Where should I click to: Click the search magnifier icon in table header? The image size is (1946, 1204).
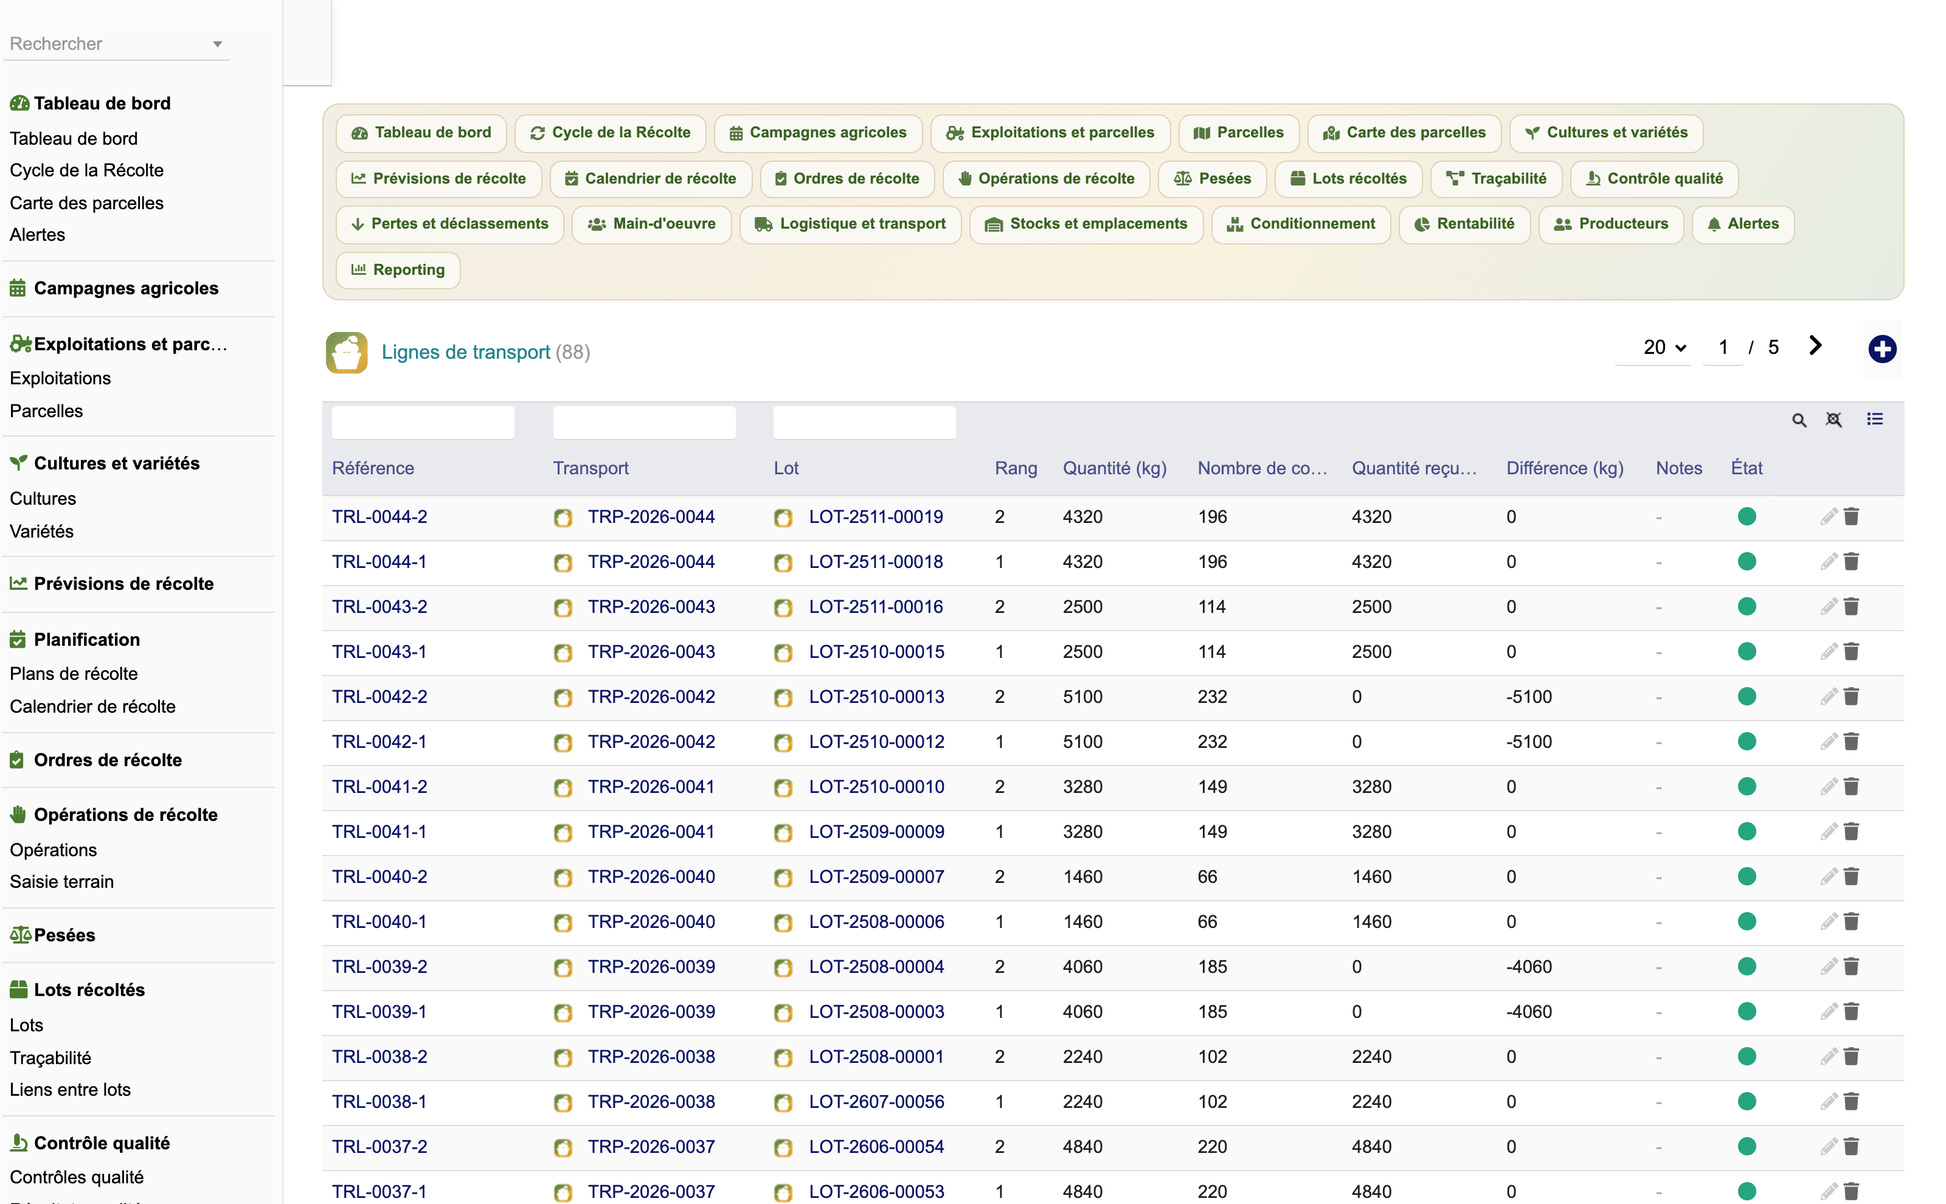(x=1799, y=420)
